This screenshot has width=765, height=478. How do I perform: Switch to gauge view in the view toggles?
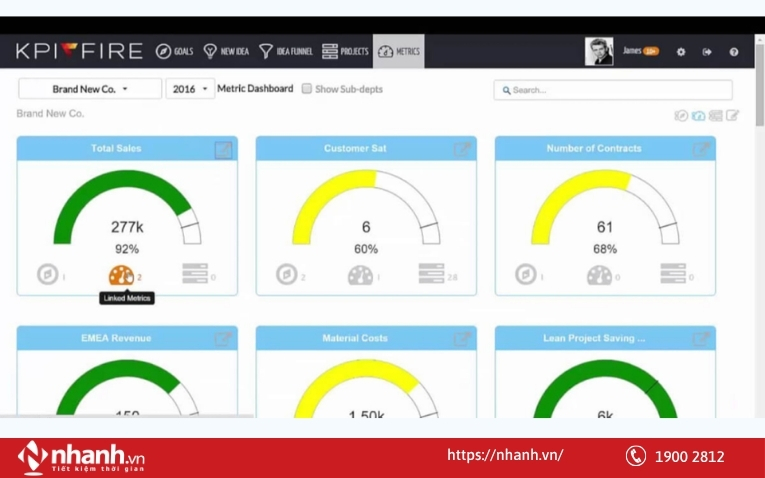click(698, 116)
